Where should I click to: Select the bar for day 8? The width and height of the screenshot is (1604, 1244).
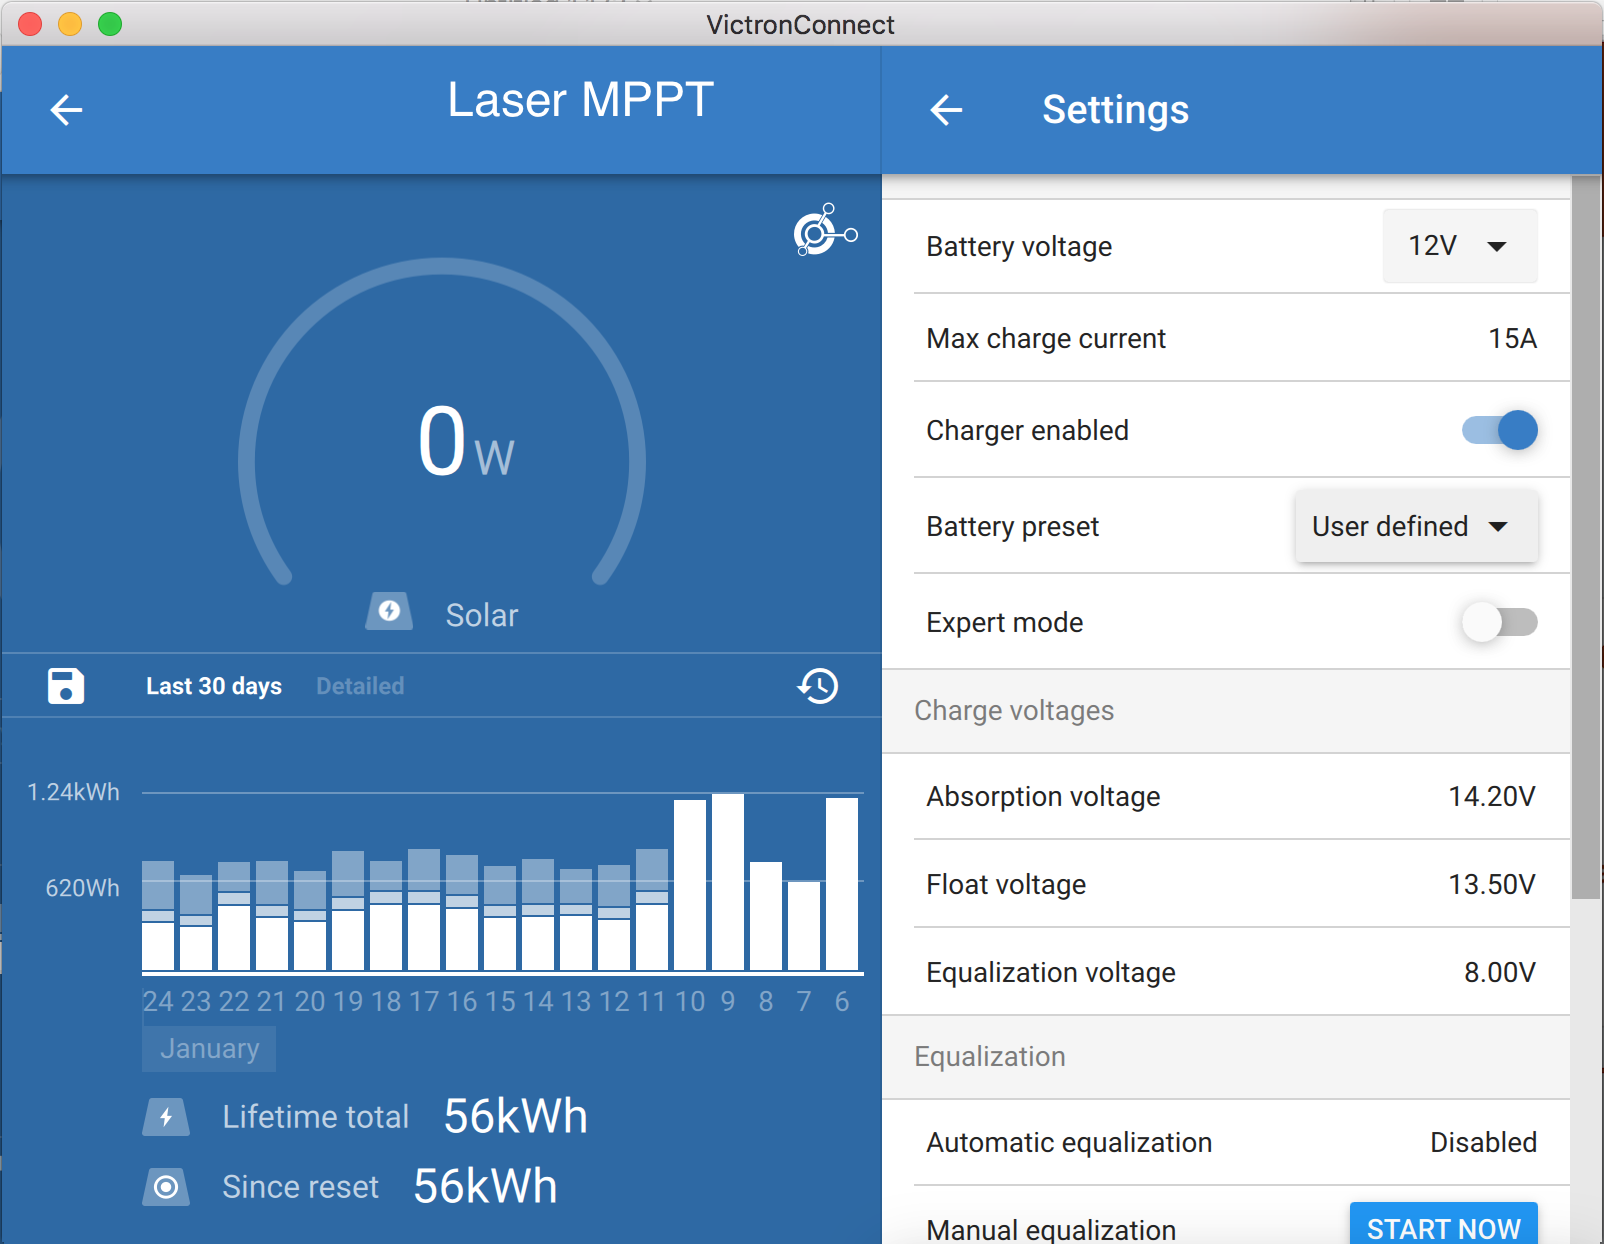pos(766,916)
